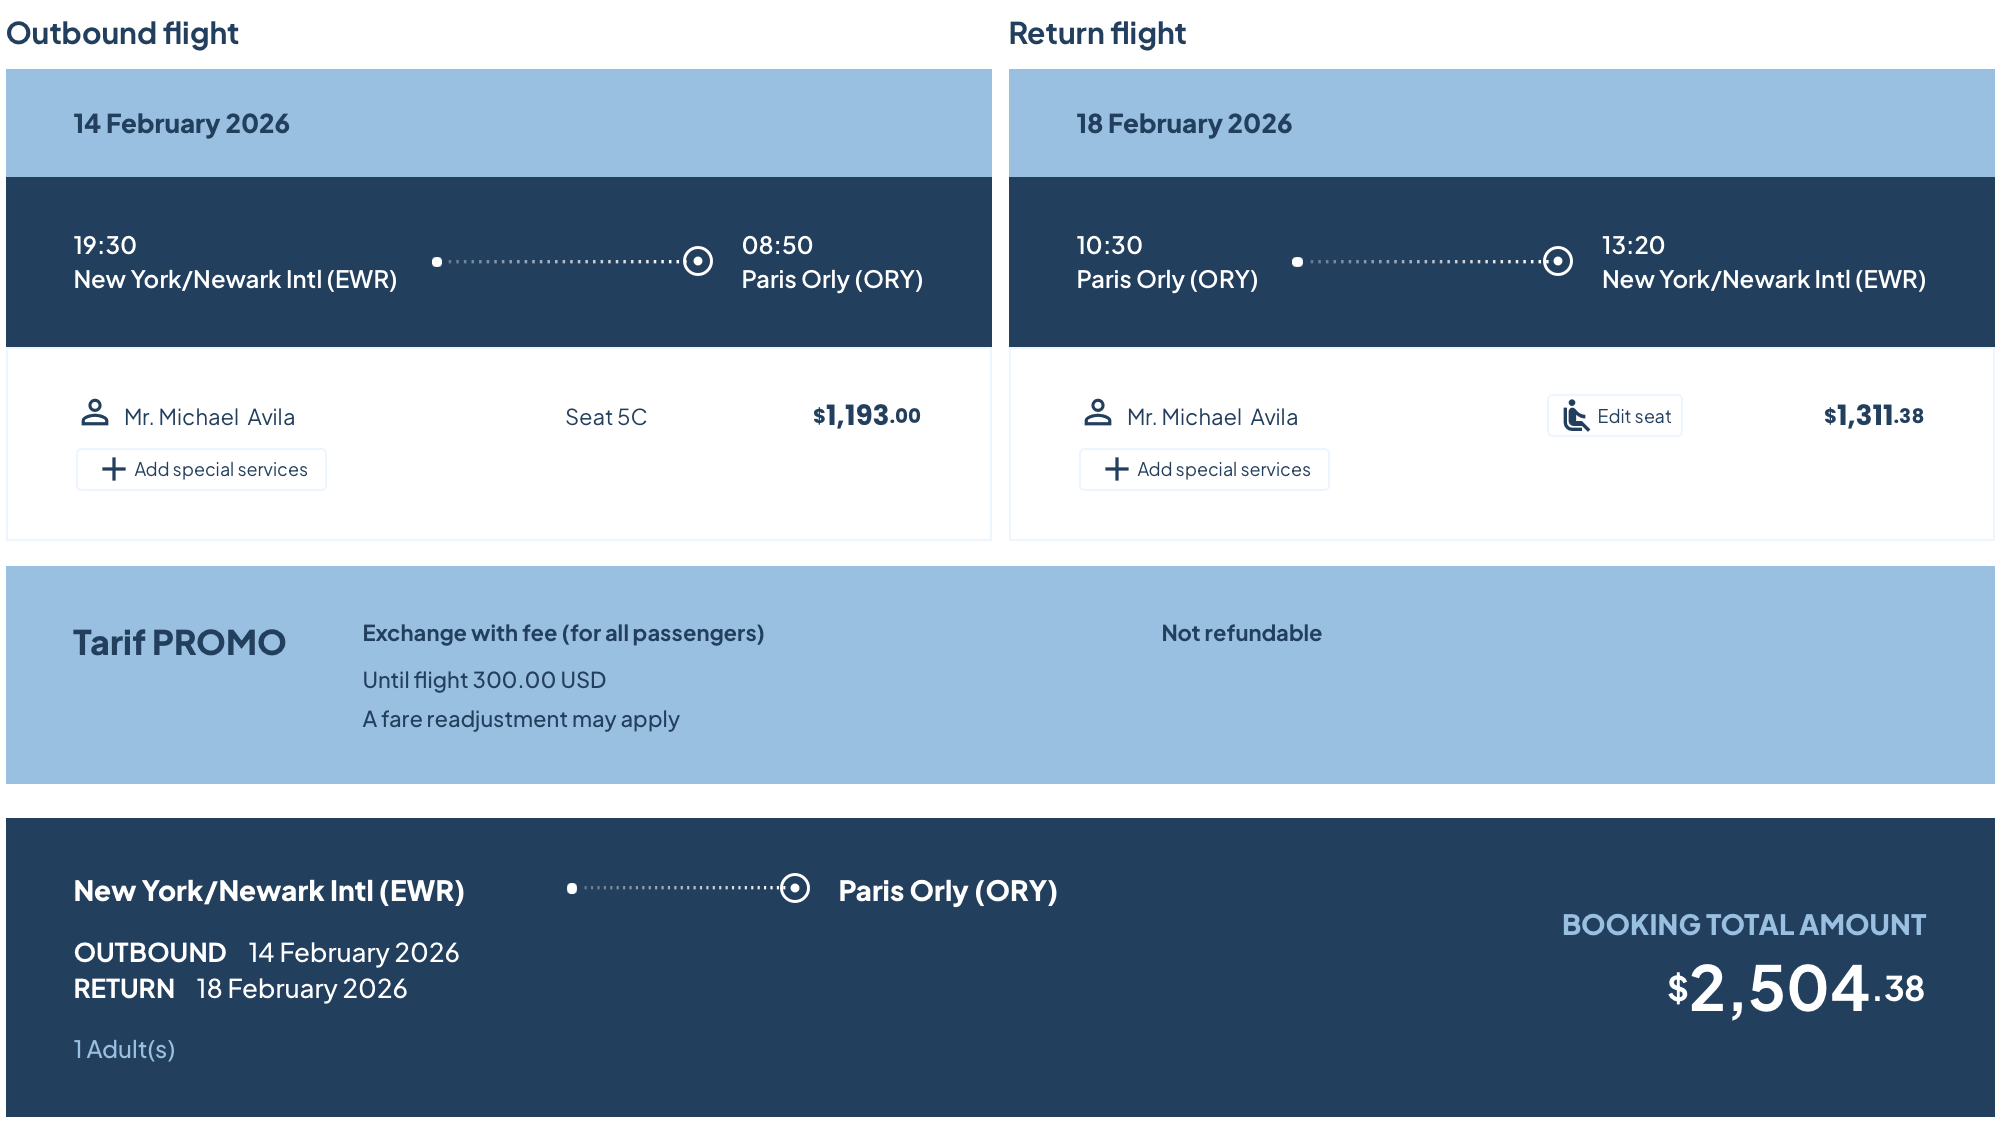The height and width of the screenshot is (1134, 2006).
Task: Click the return flight passenger person icon
Action: (x=1097, y=413)
